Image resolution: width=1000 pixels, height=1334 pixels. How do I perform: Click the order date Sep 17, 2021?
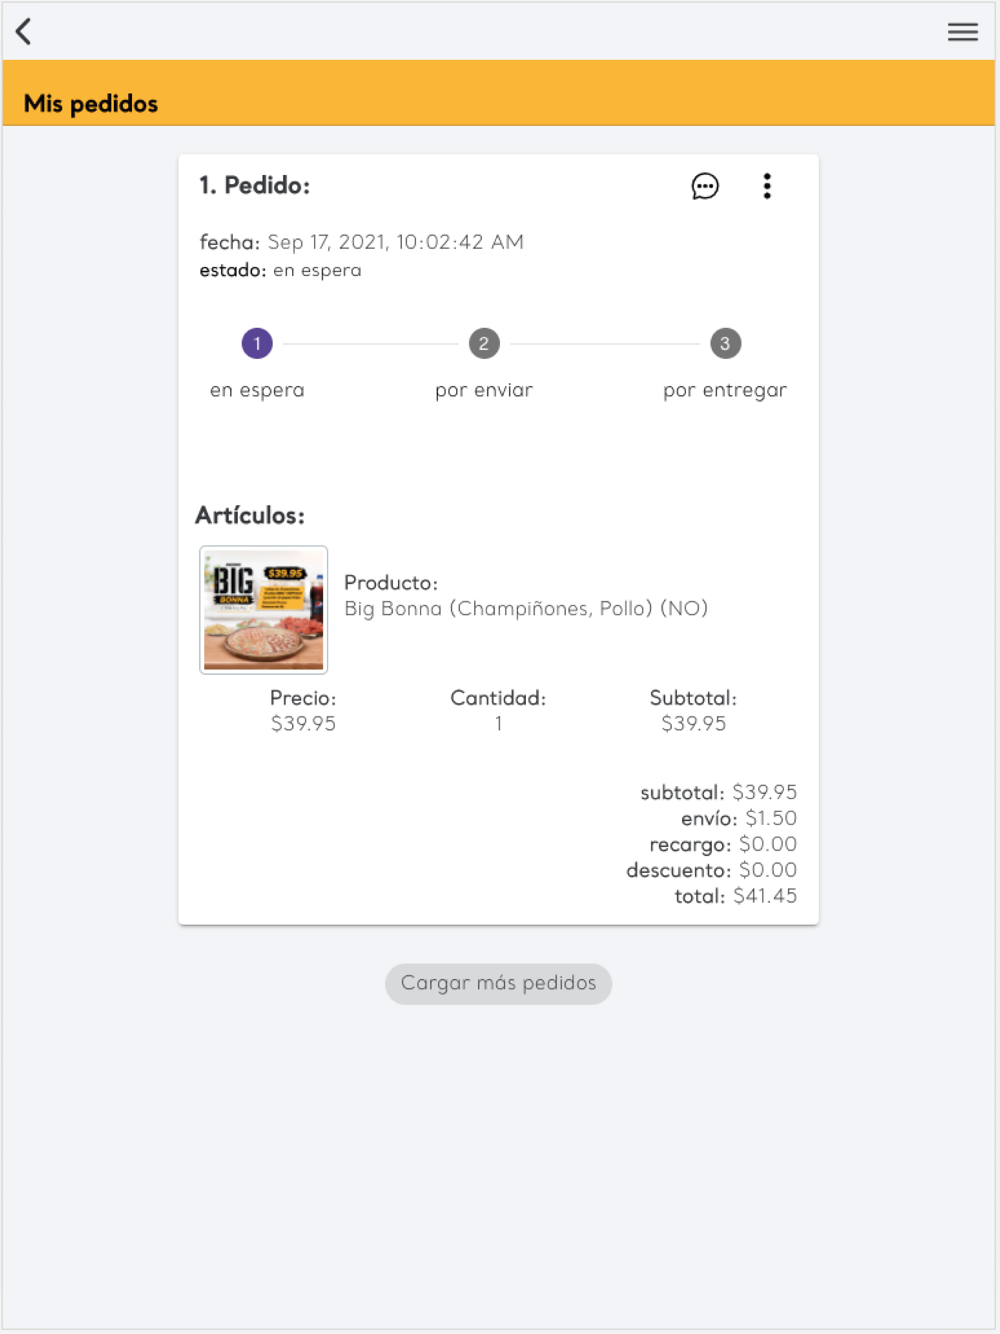click(x=395, y=242)
